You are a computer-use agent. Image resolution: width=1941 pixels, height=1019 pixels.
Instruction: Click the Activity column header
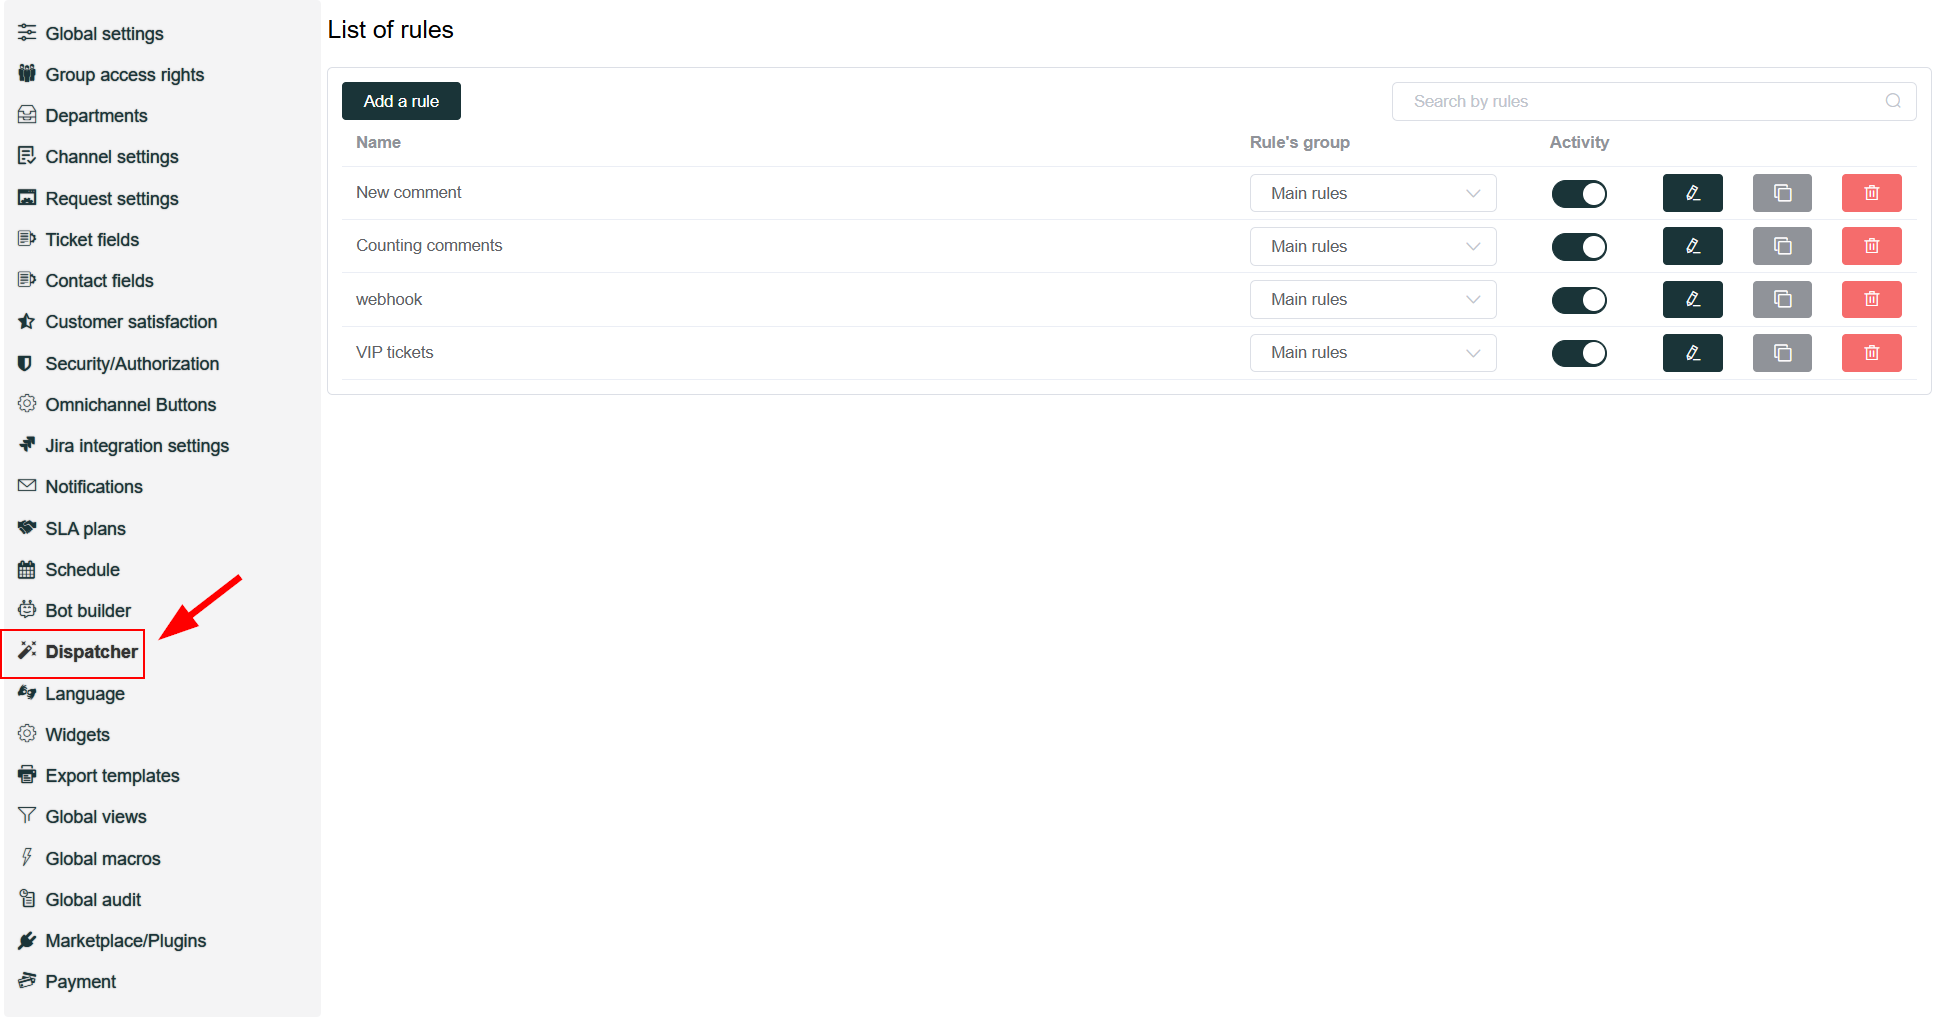pyautogui.click(x=1579, y=142)
